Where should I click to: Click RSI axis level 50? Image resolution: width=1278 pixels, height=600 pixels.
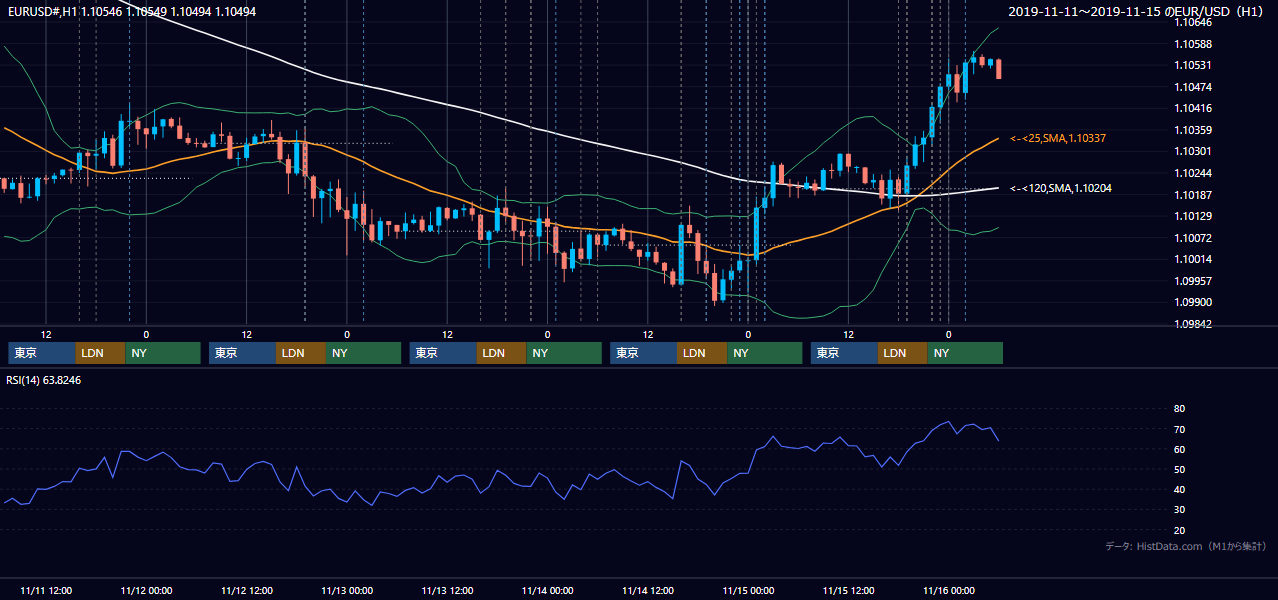(x=1179, y=469)
